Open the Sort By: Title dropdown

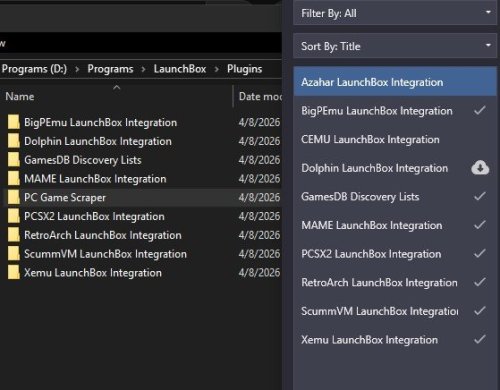pyautogui.click(x=395, y=46)
